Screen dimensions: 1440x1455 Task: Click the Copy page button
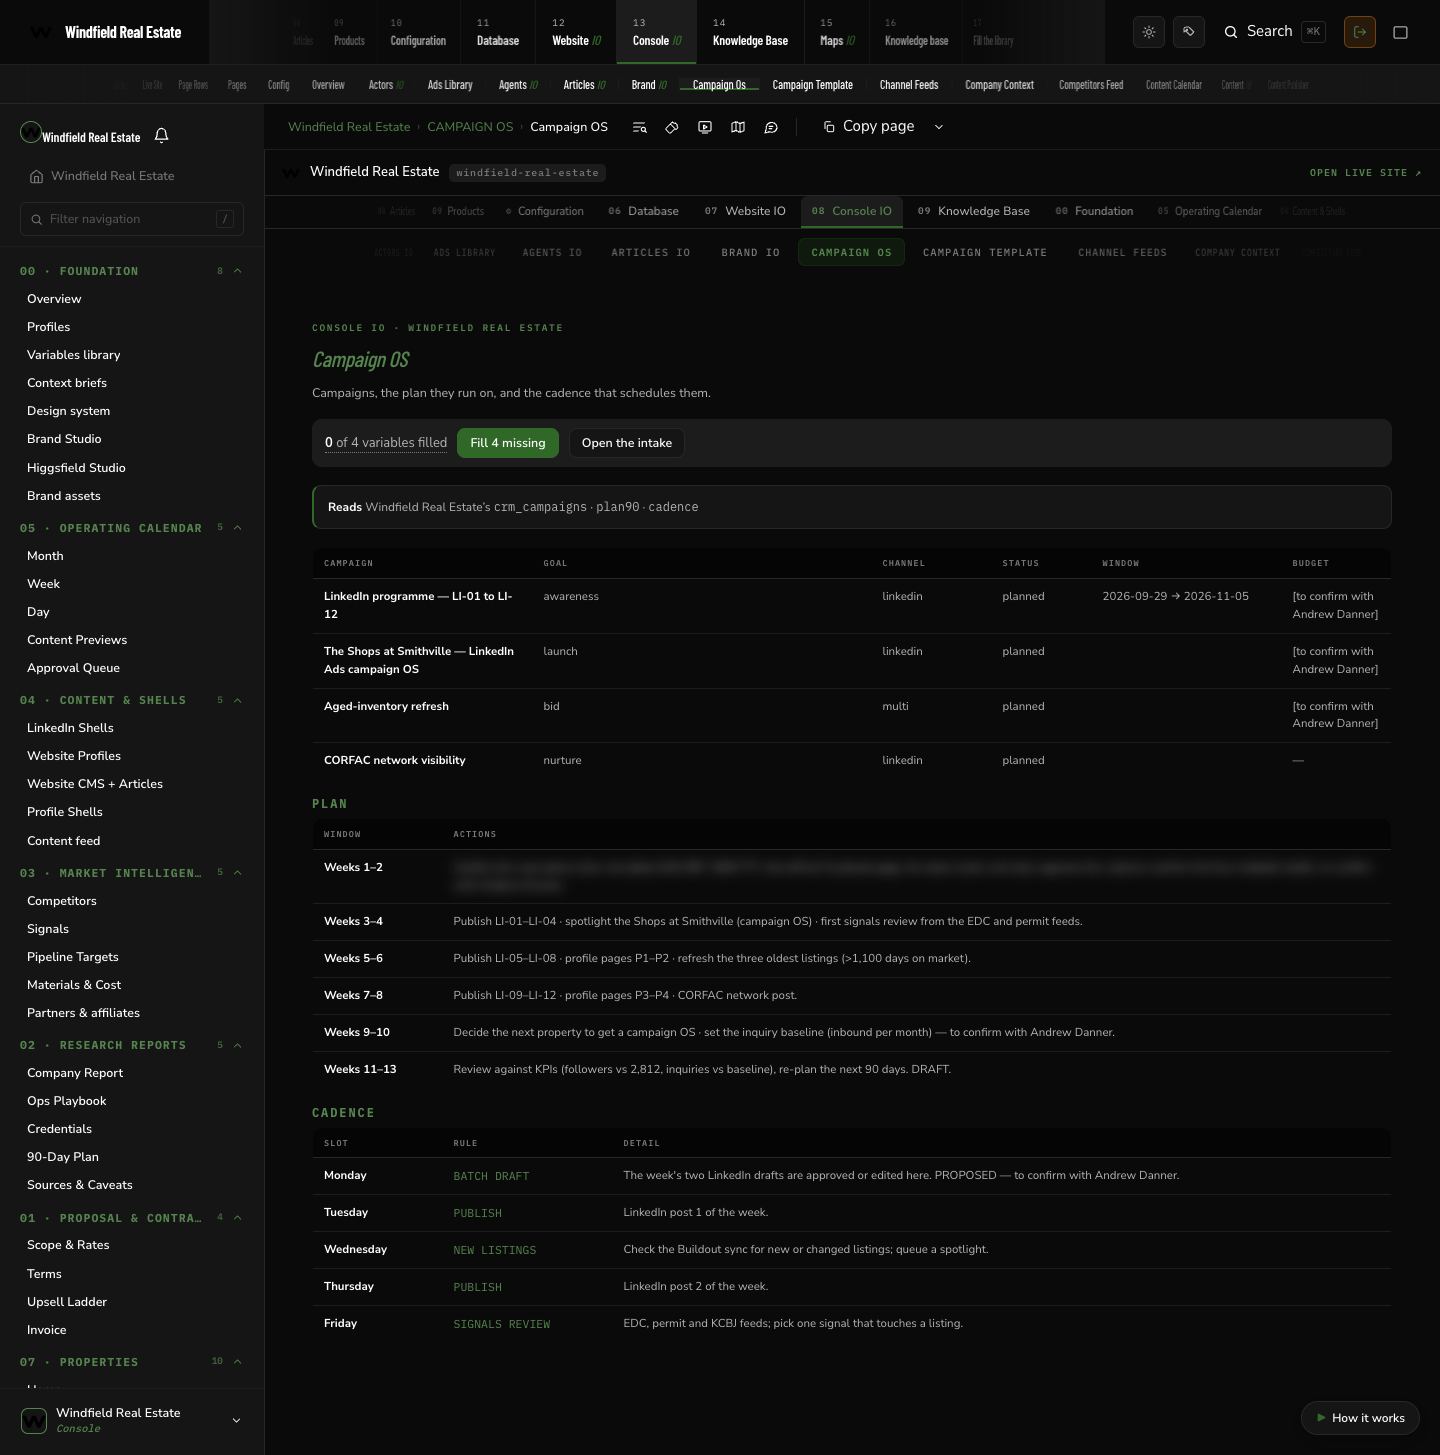[x=868, y=126]
